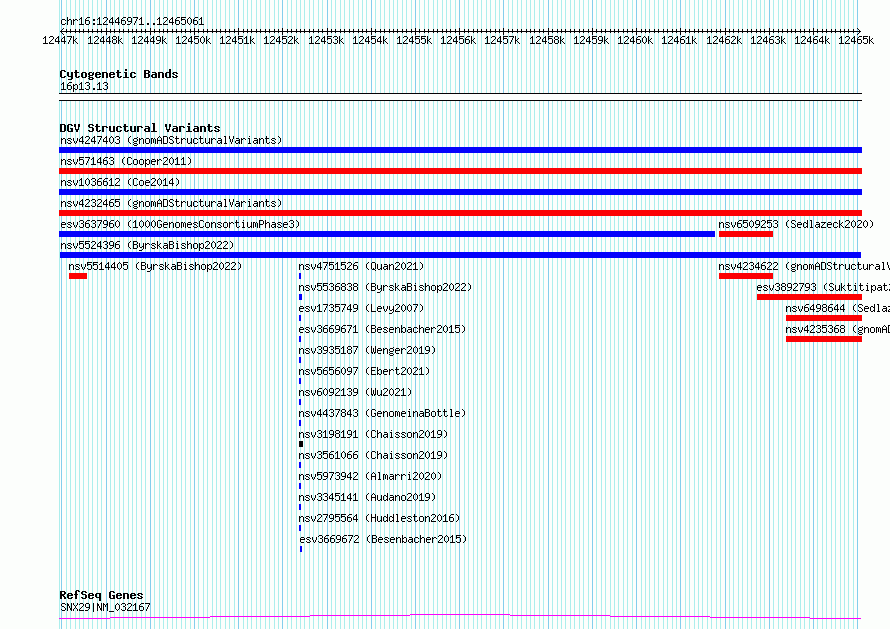Open nsv5973942 (Almarri2020) label

pyautogui.click(x=370, y=476)
